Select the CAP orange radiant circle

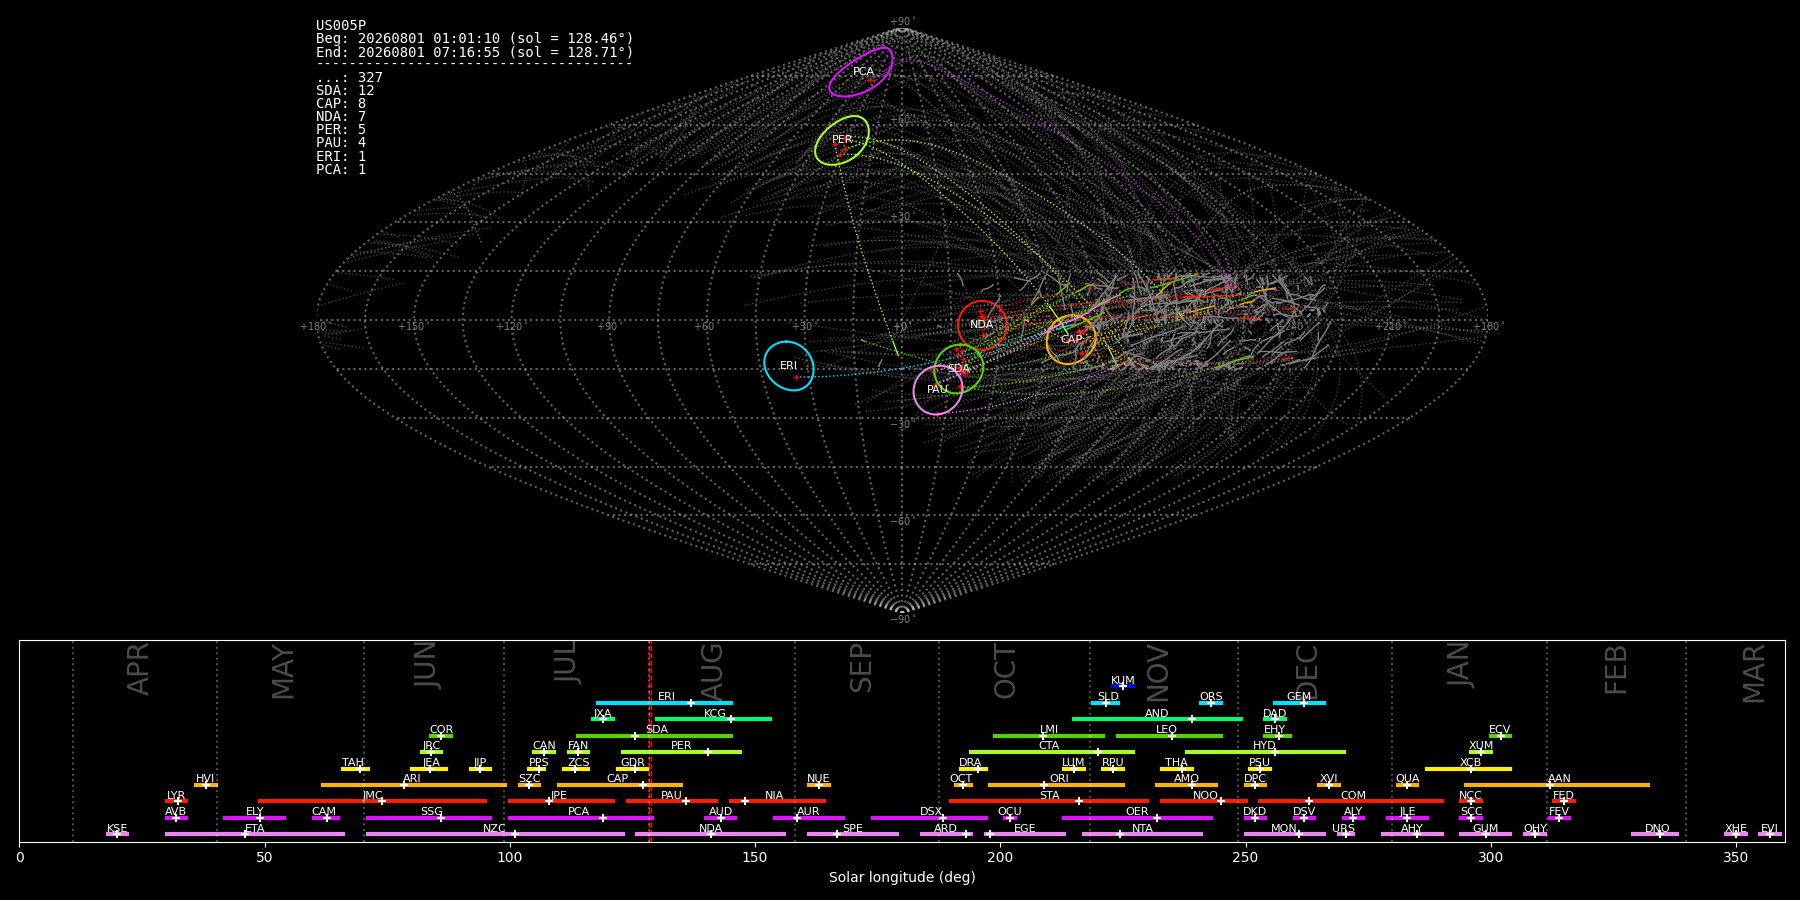point(1071,340)
